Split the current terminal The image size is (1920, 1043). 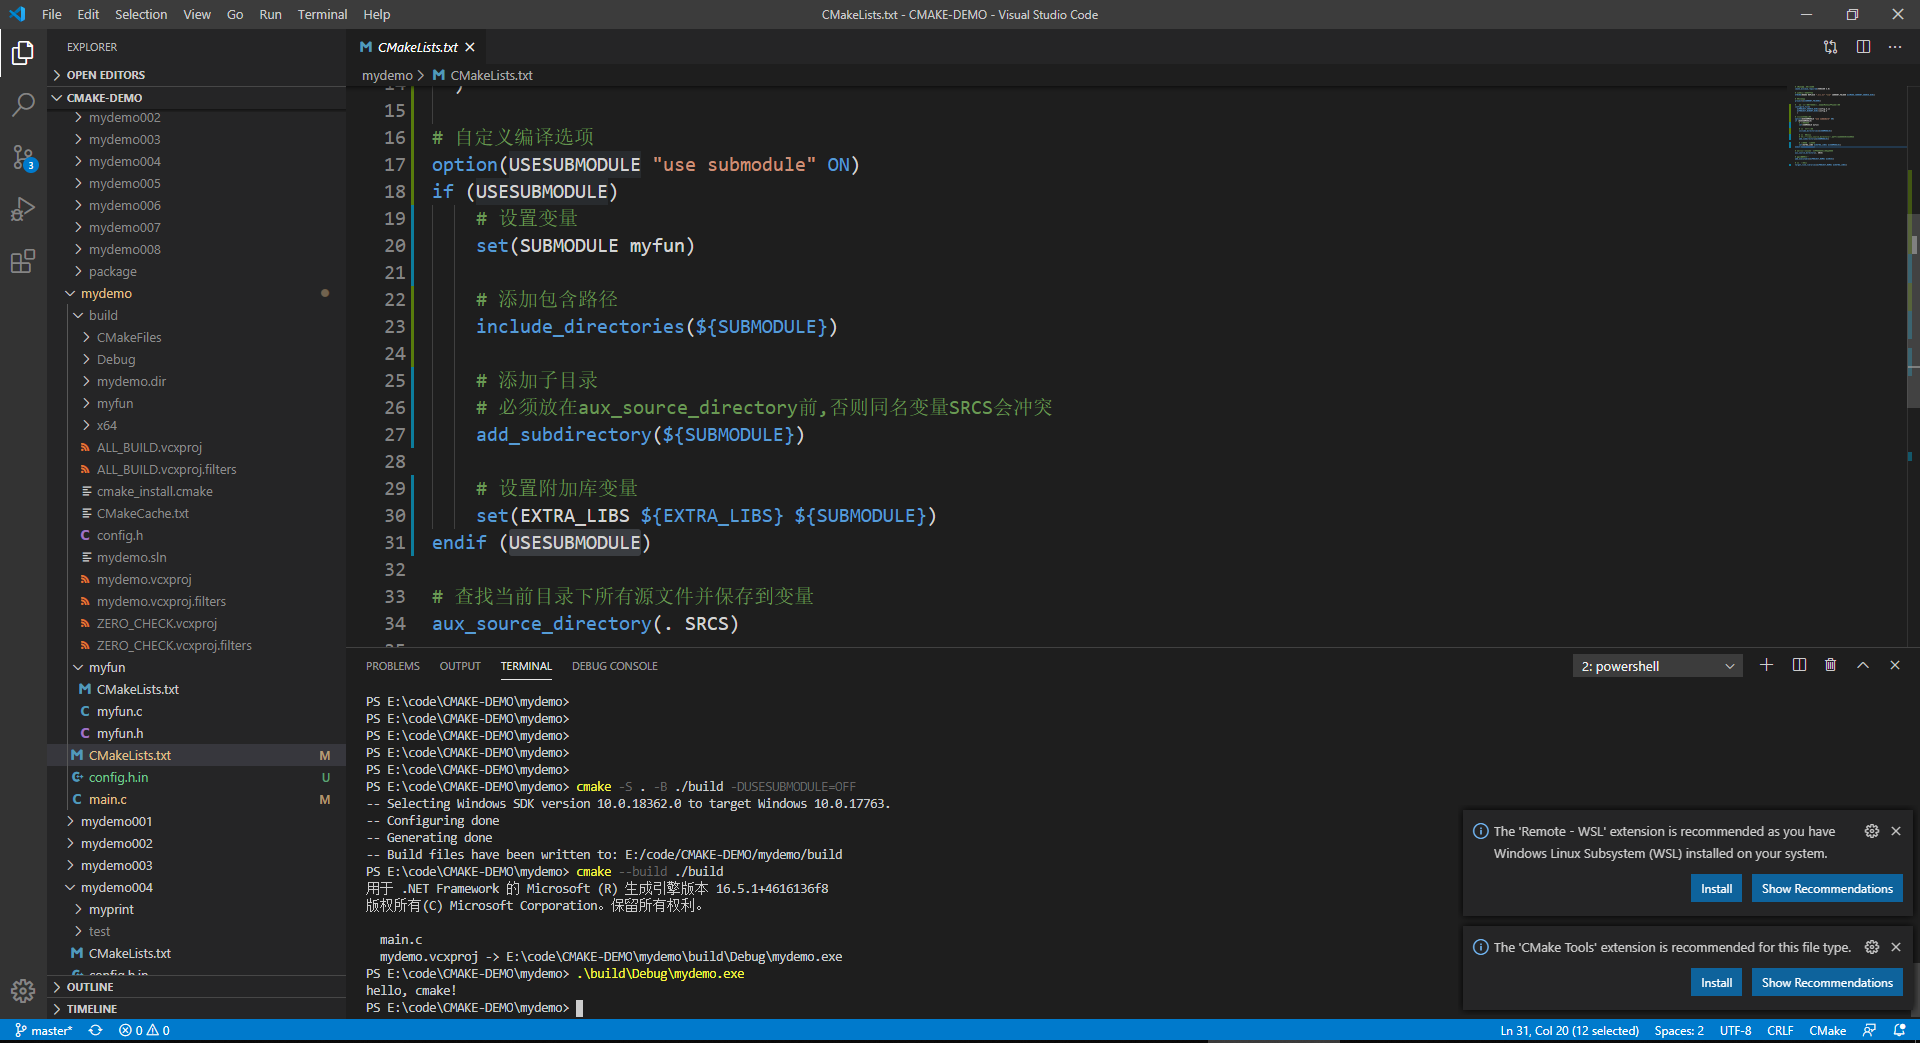point(1799,664)
